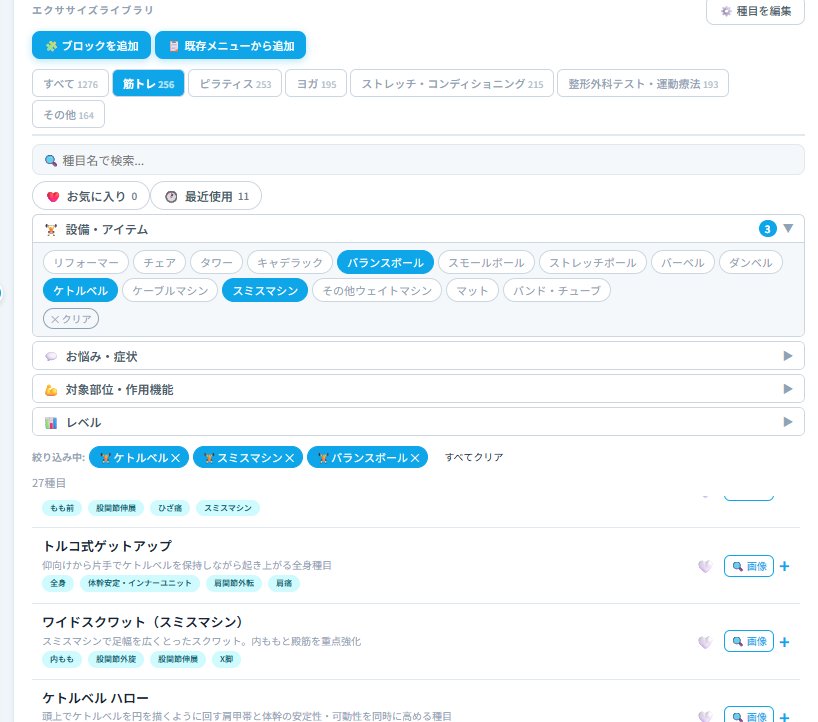Toggle チェア equipment filter
The image size is (818, 722).
pyautogui.click(x=159, y=262)
